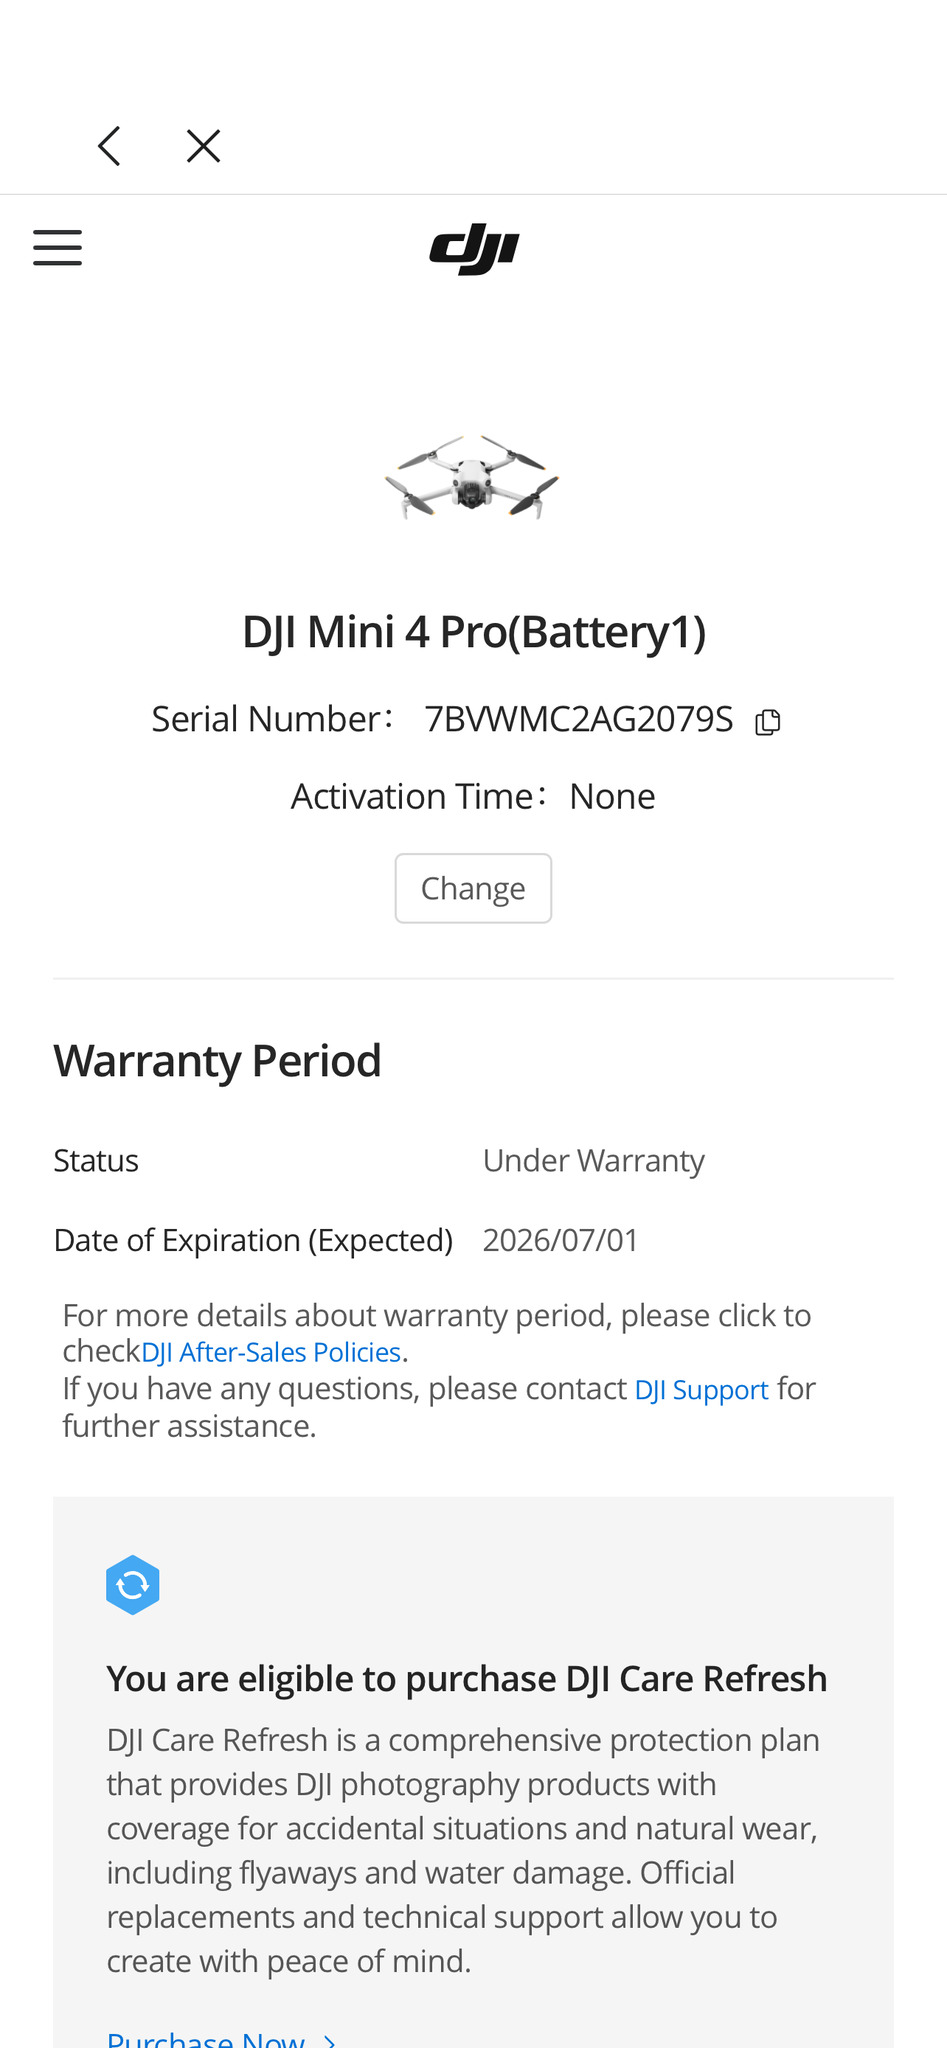Open the DJI After-Sales Policies link
Image resolution: width=947 pixels, height=2048 pixels.
tap(271, 1352)
